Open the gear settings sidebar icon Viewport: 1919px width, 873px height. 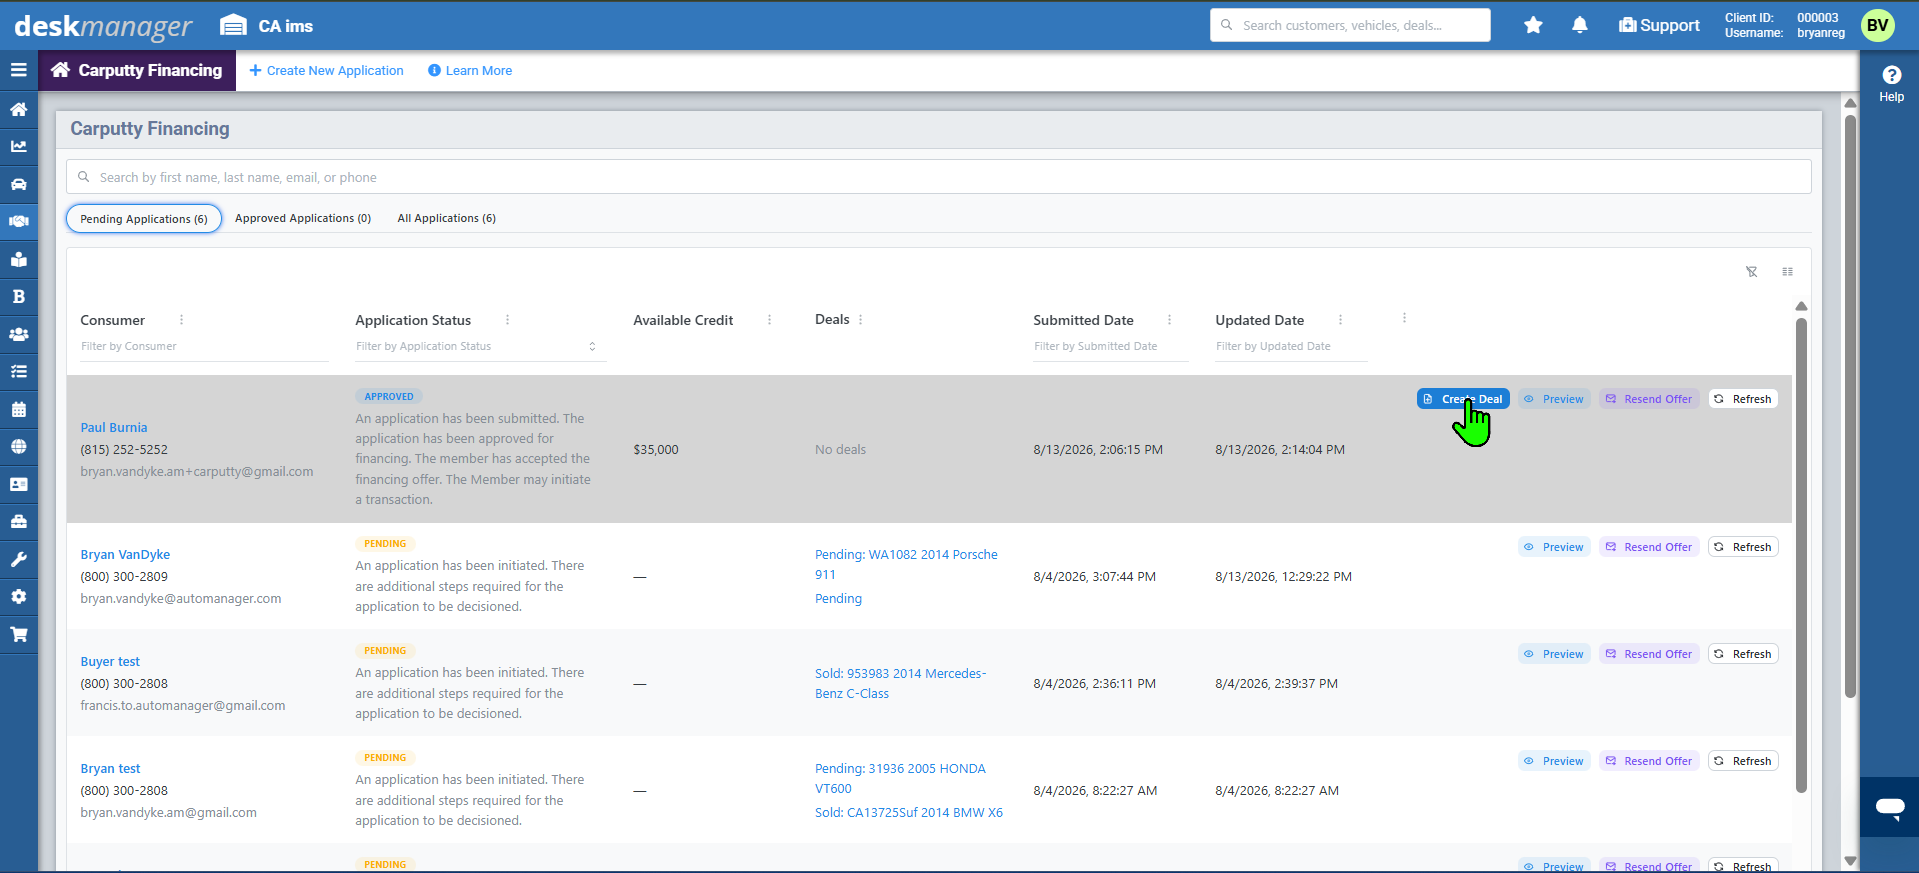(18, 596)
